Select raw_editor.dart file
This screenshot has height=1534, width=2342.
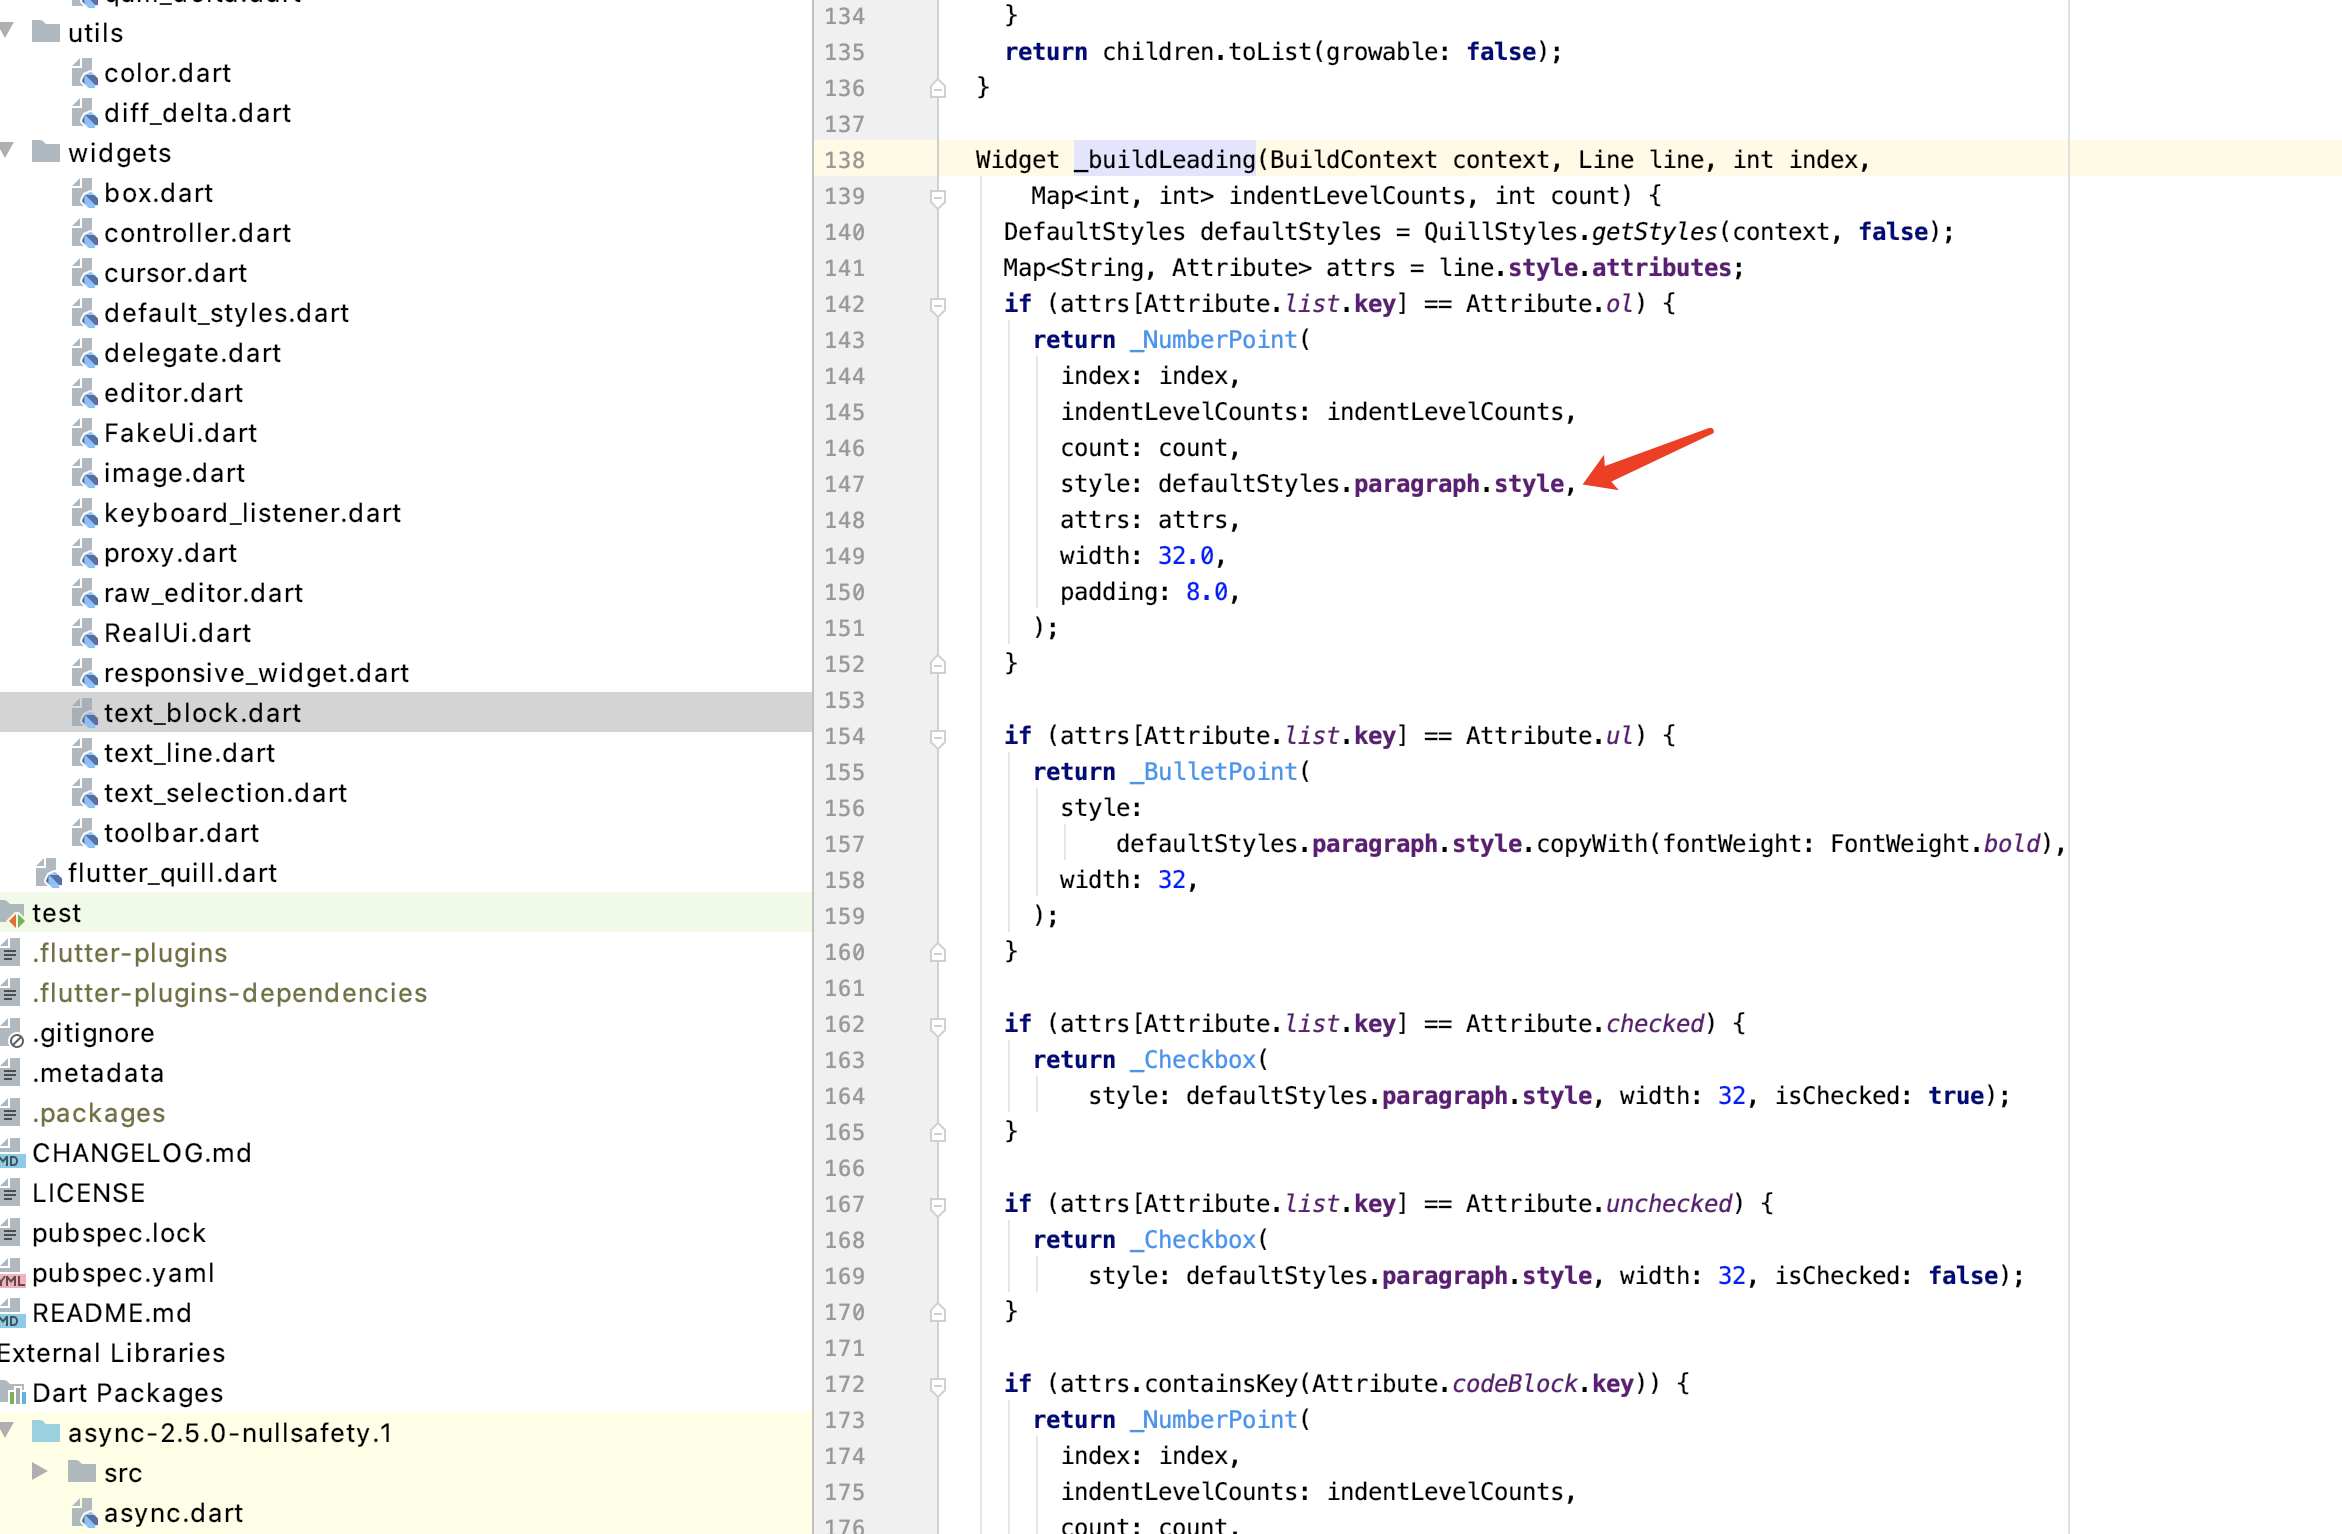[203, 593]
